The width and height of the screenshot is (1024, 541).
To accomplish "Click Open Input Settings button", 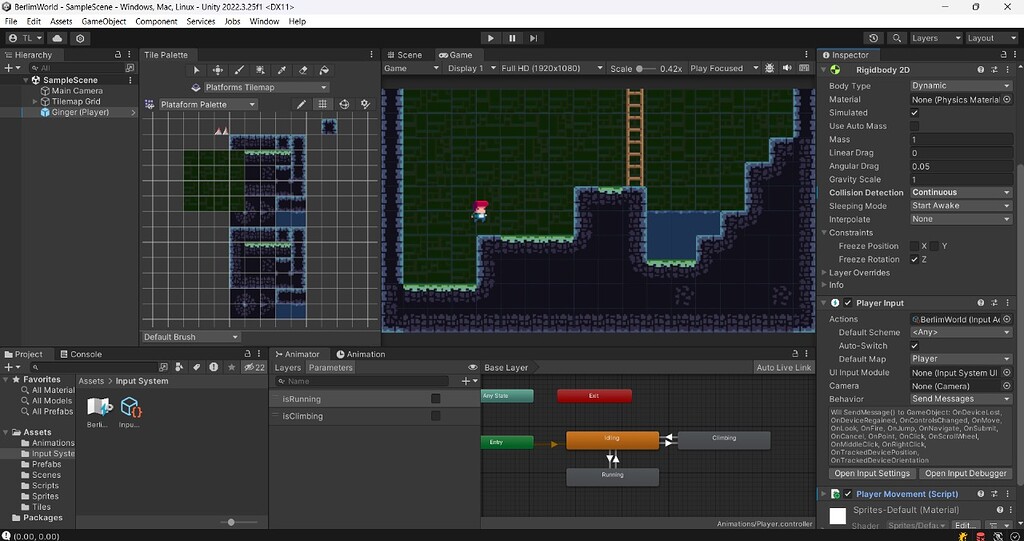I will tap(872, 473).
